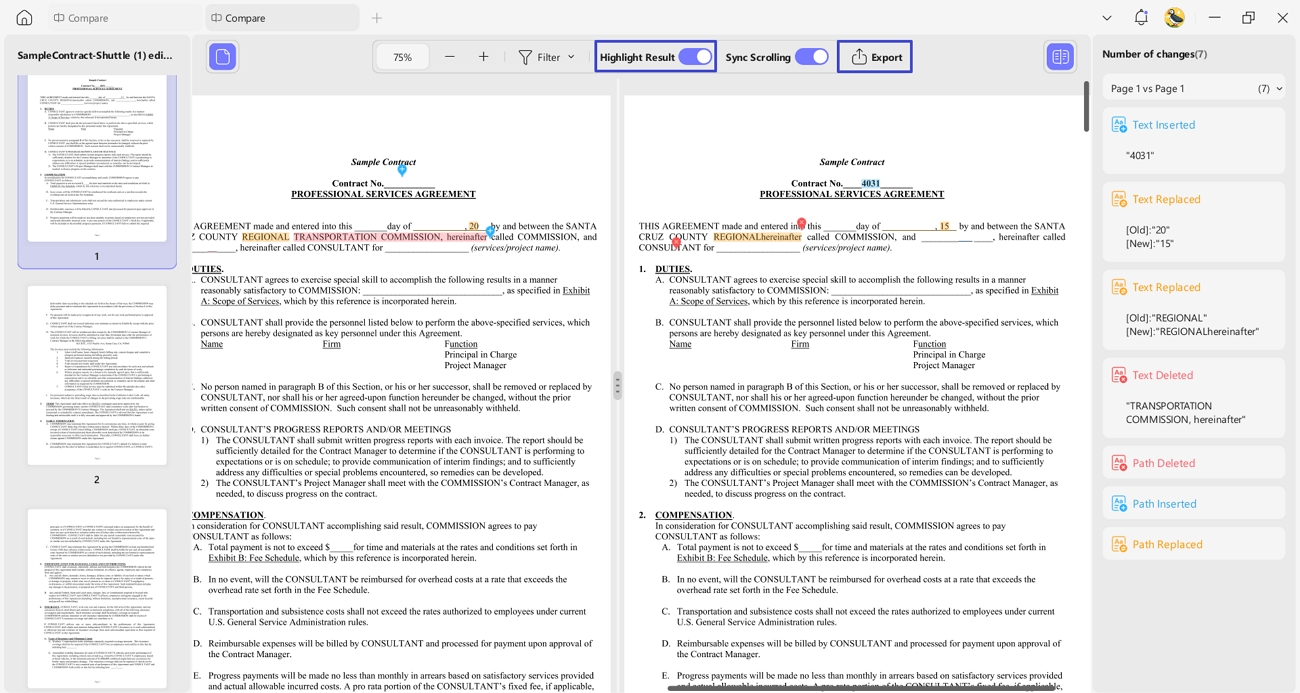Image resolution: width=1300 pixels, height=693 pixels.
Task: Select the Path Replaced change
Action: [x=1194, y=545]
